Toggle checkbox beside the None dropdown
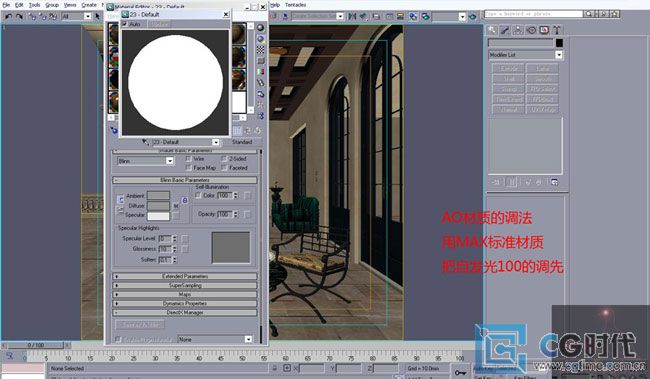The width and height of the screenshot is (650, 379). pos(118,339)
